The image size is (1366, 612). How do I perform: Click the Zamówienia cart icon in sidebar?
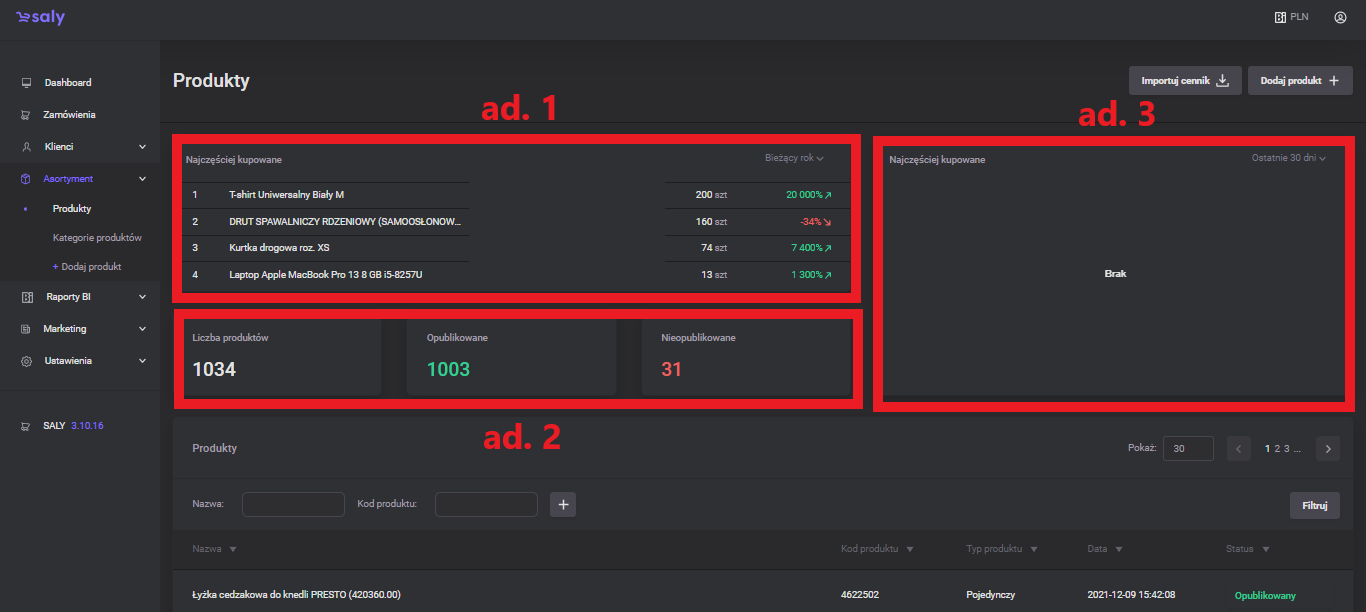[x=27, y=115]
